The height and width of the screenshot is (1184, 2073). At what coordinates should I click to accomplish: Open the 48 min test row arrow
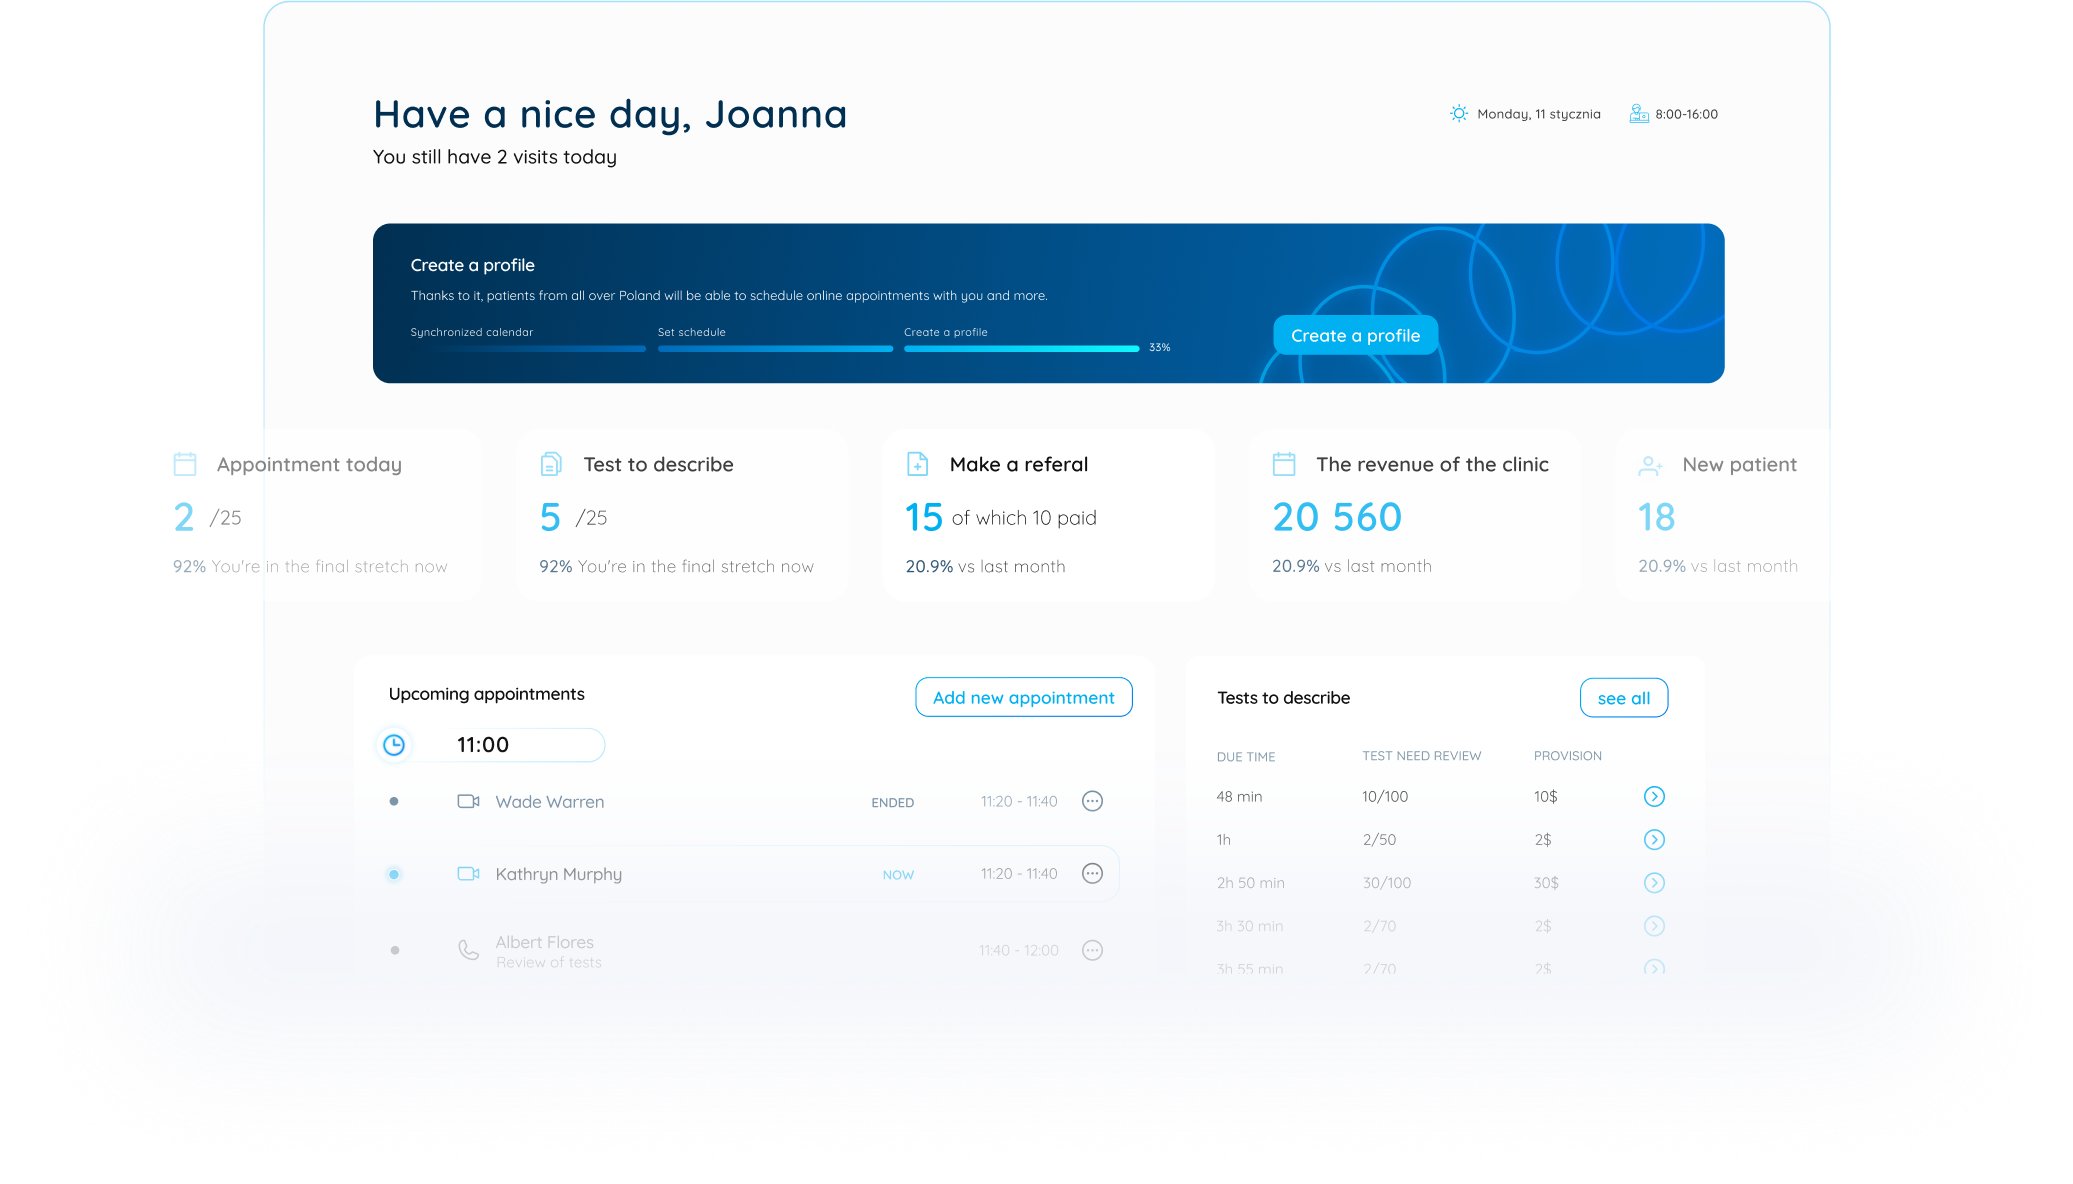pos(1654,796)
